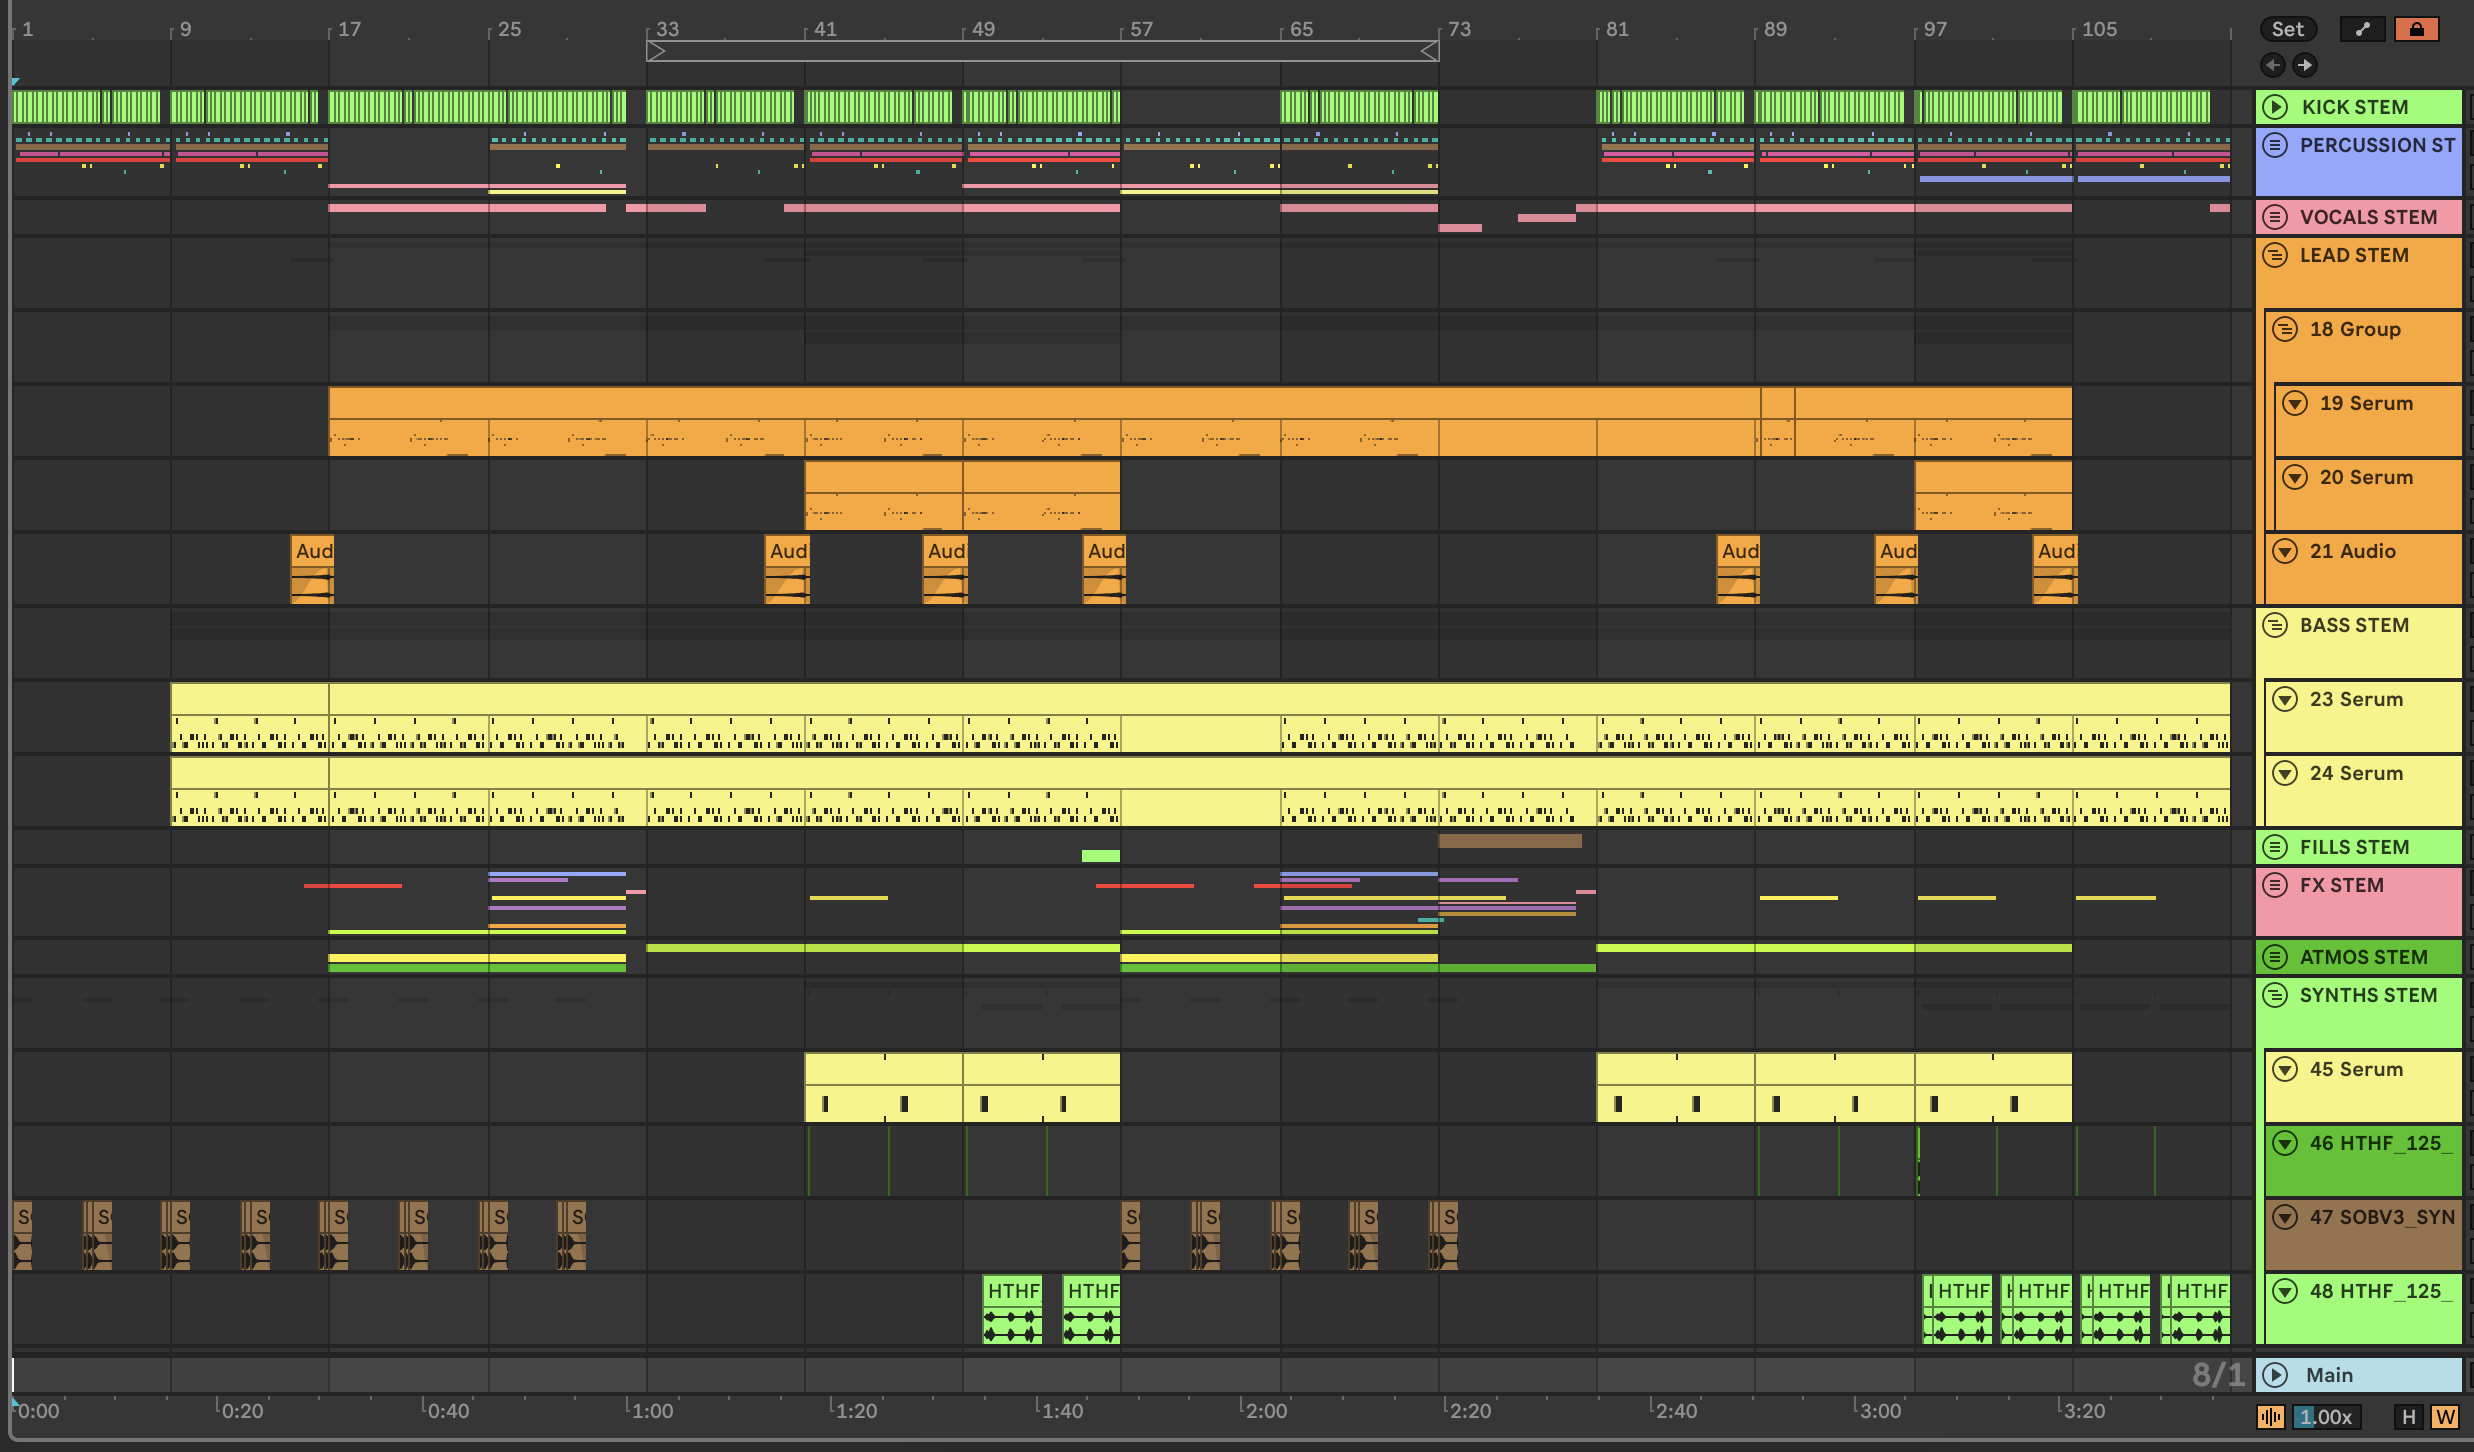Select the Aud clip ending at bar 17
This screenshot has width=2474, height=1452.
[x=312, y=569]
